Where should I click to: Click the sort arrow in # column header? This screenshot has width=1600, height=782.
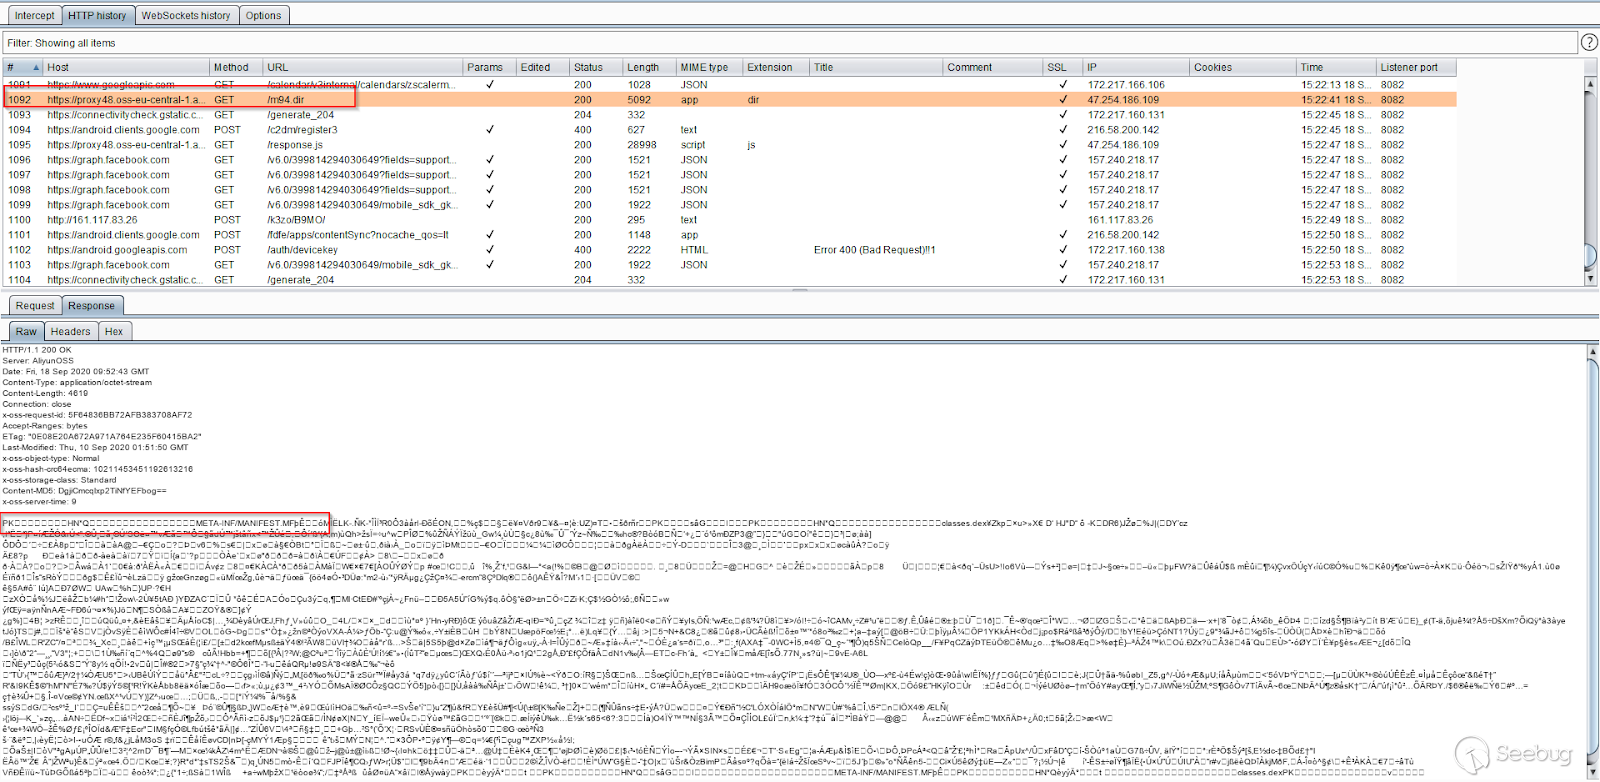tap(36, 68)
